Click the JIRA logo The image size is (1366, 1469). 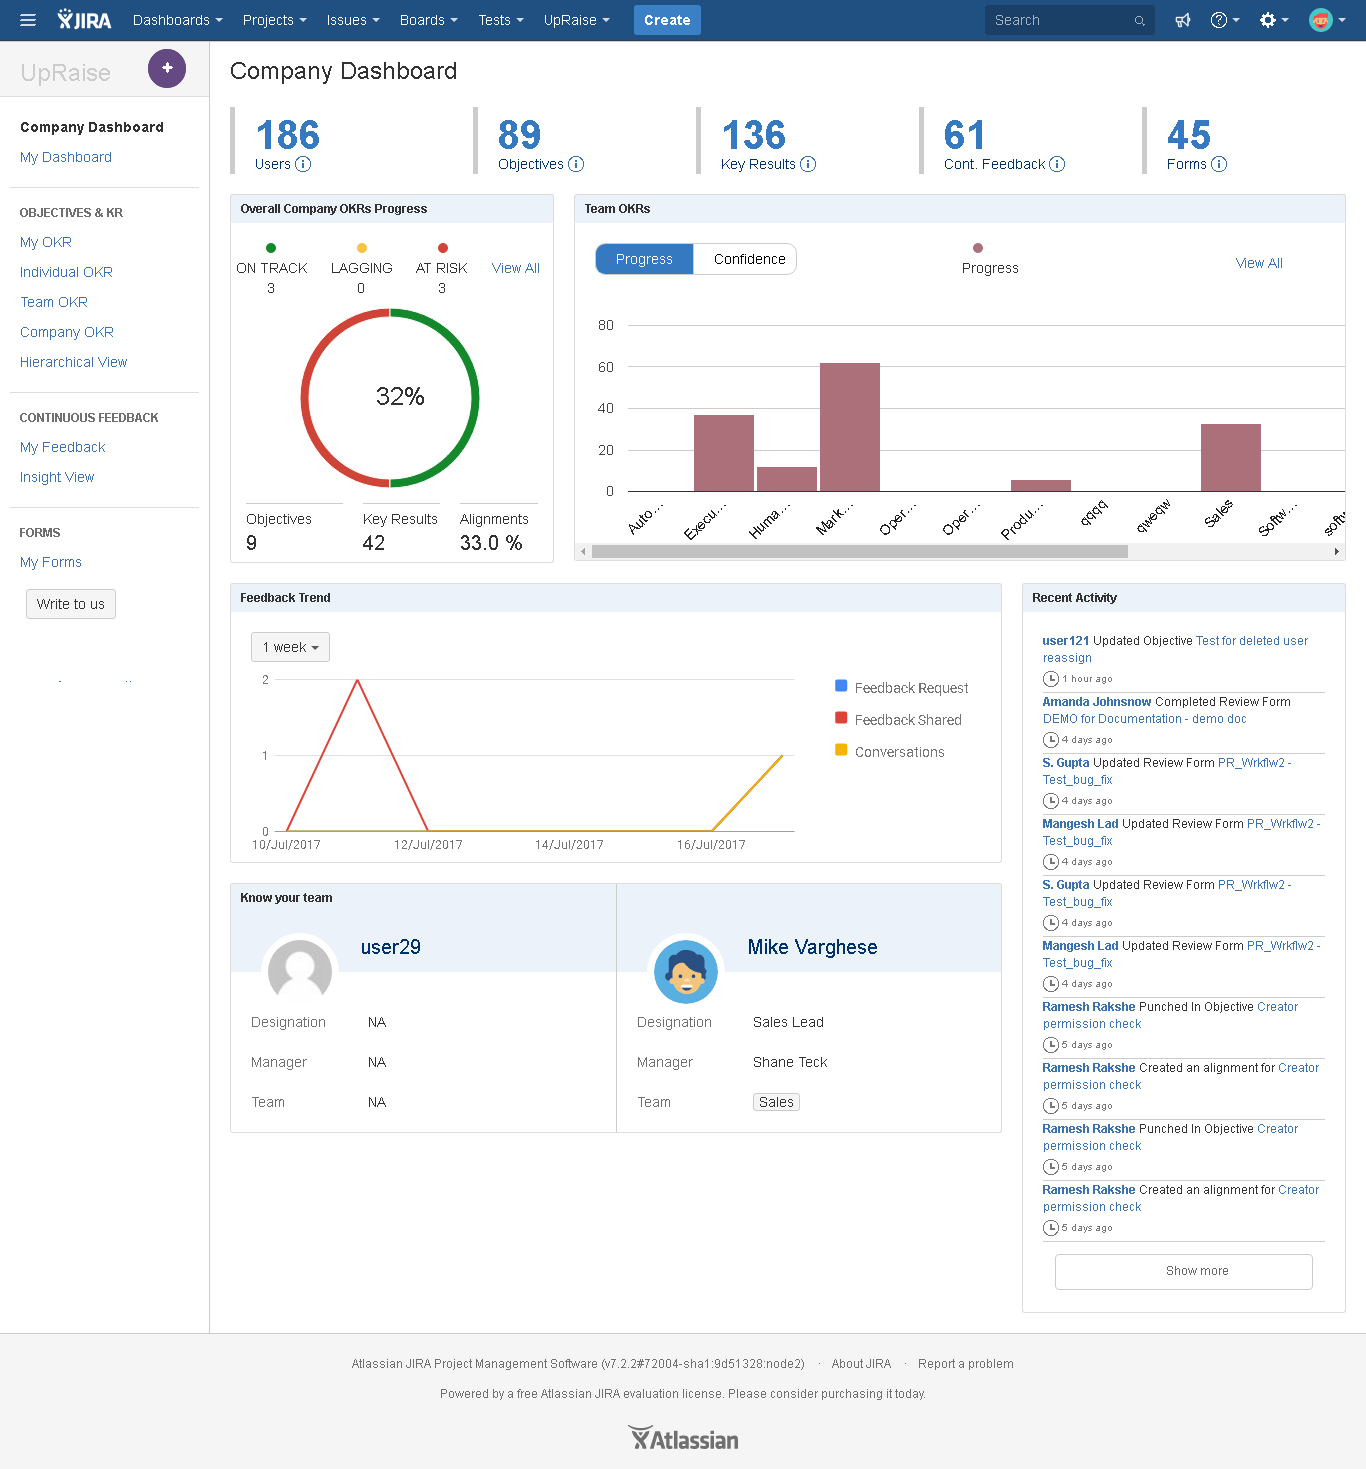point(84,20)
